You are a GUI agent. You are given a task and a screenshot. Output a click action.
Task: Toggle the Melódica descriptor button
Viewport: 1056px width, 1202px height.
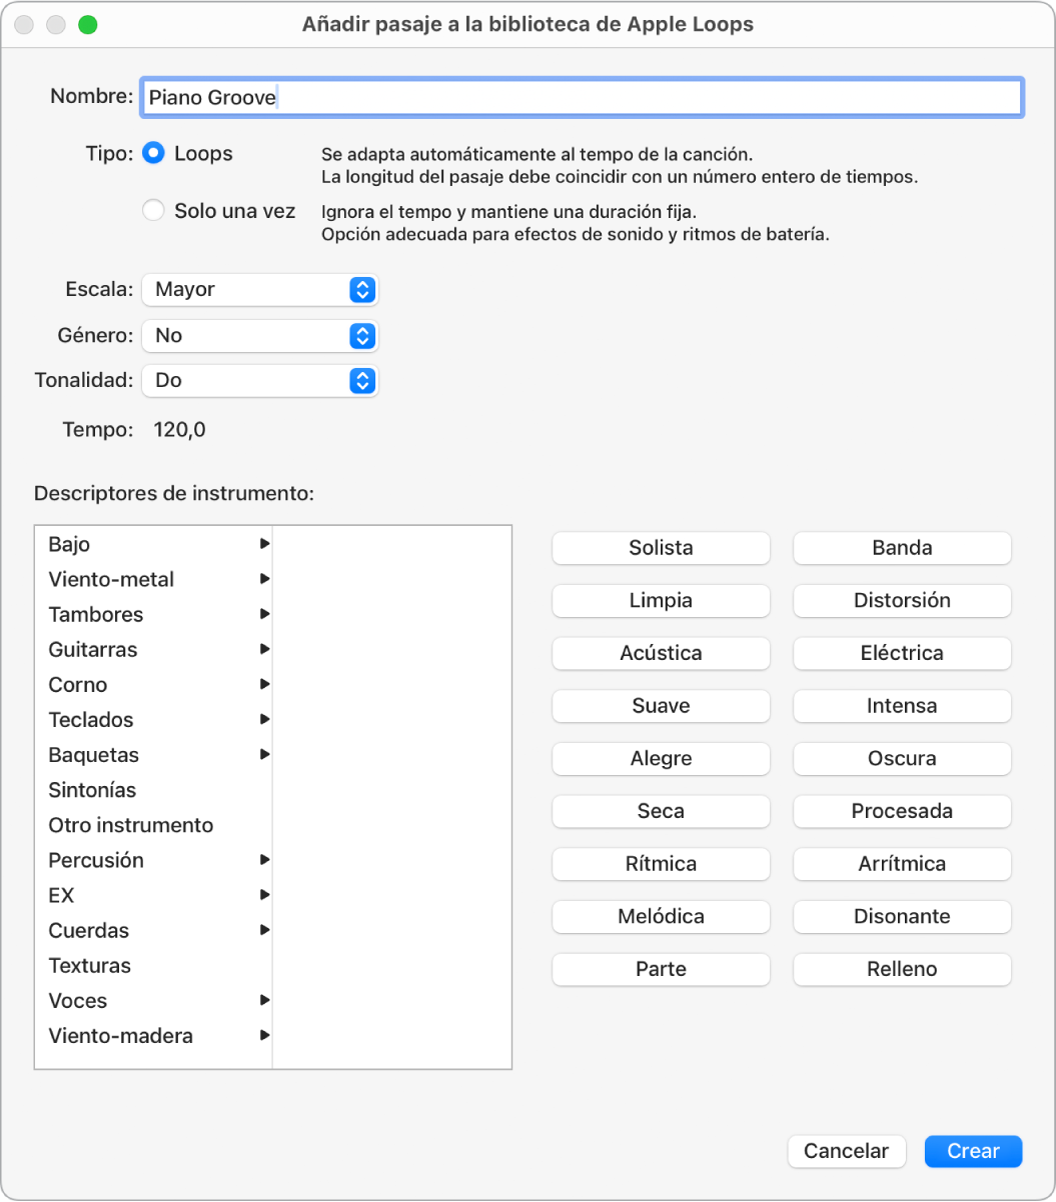click(x=661, y=916)
